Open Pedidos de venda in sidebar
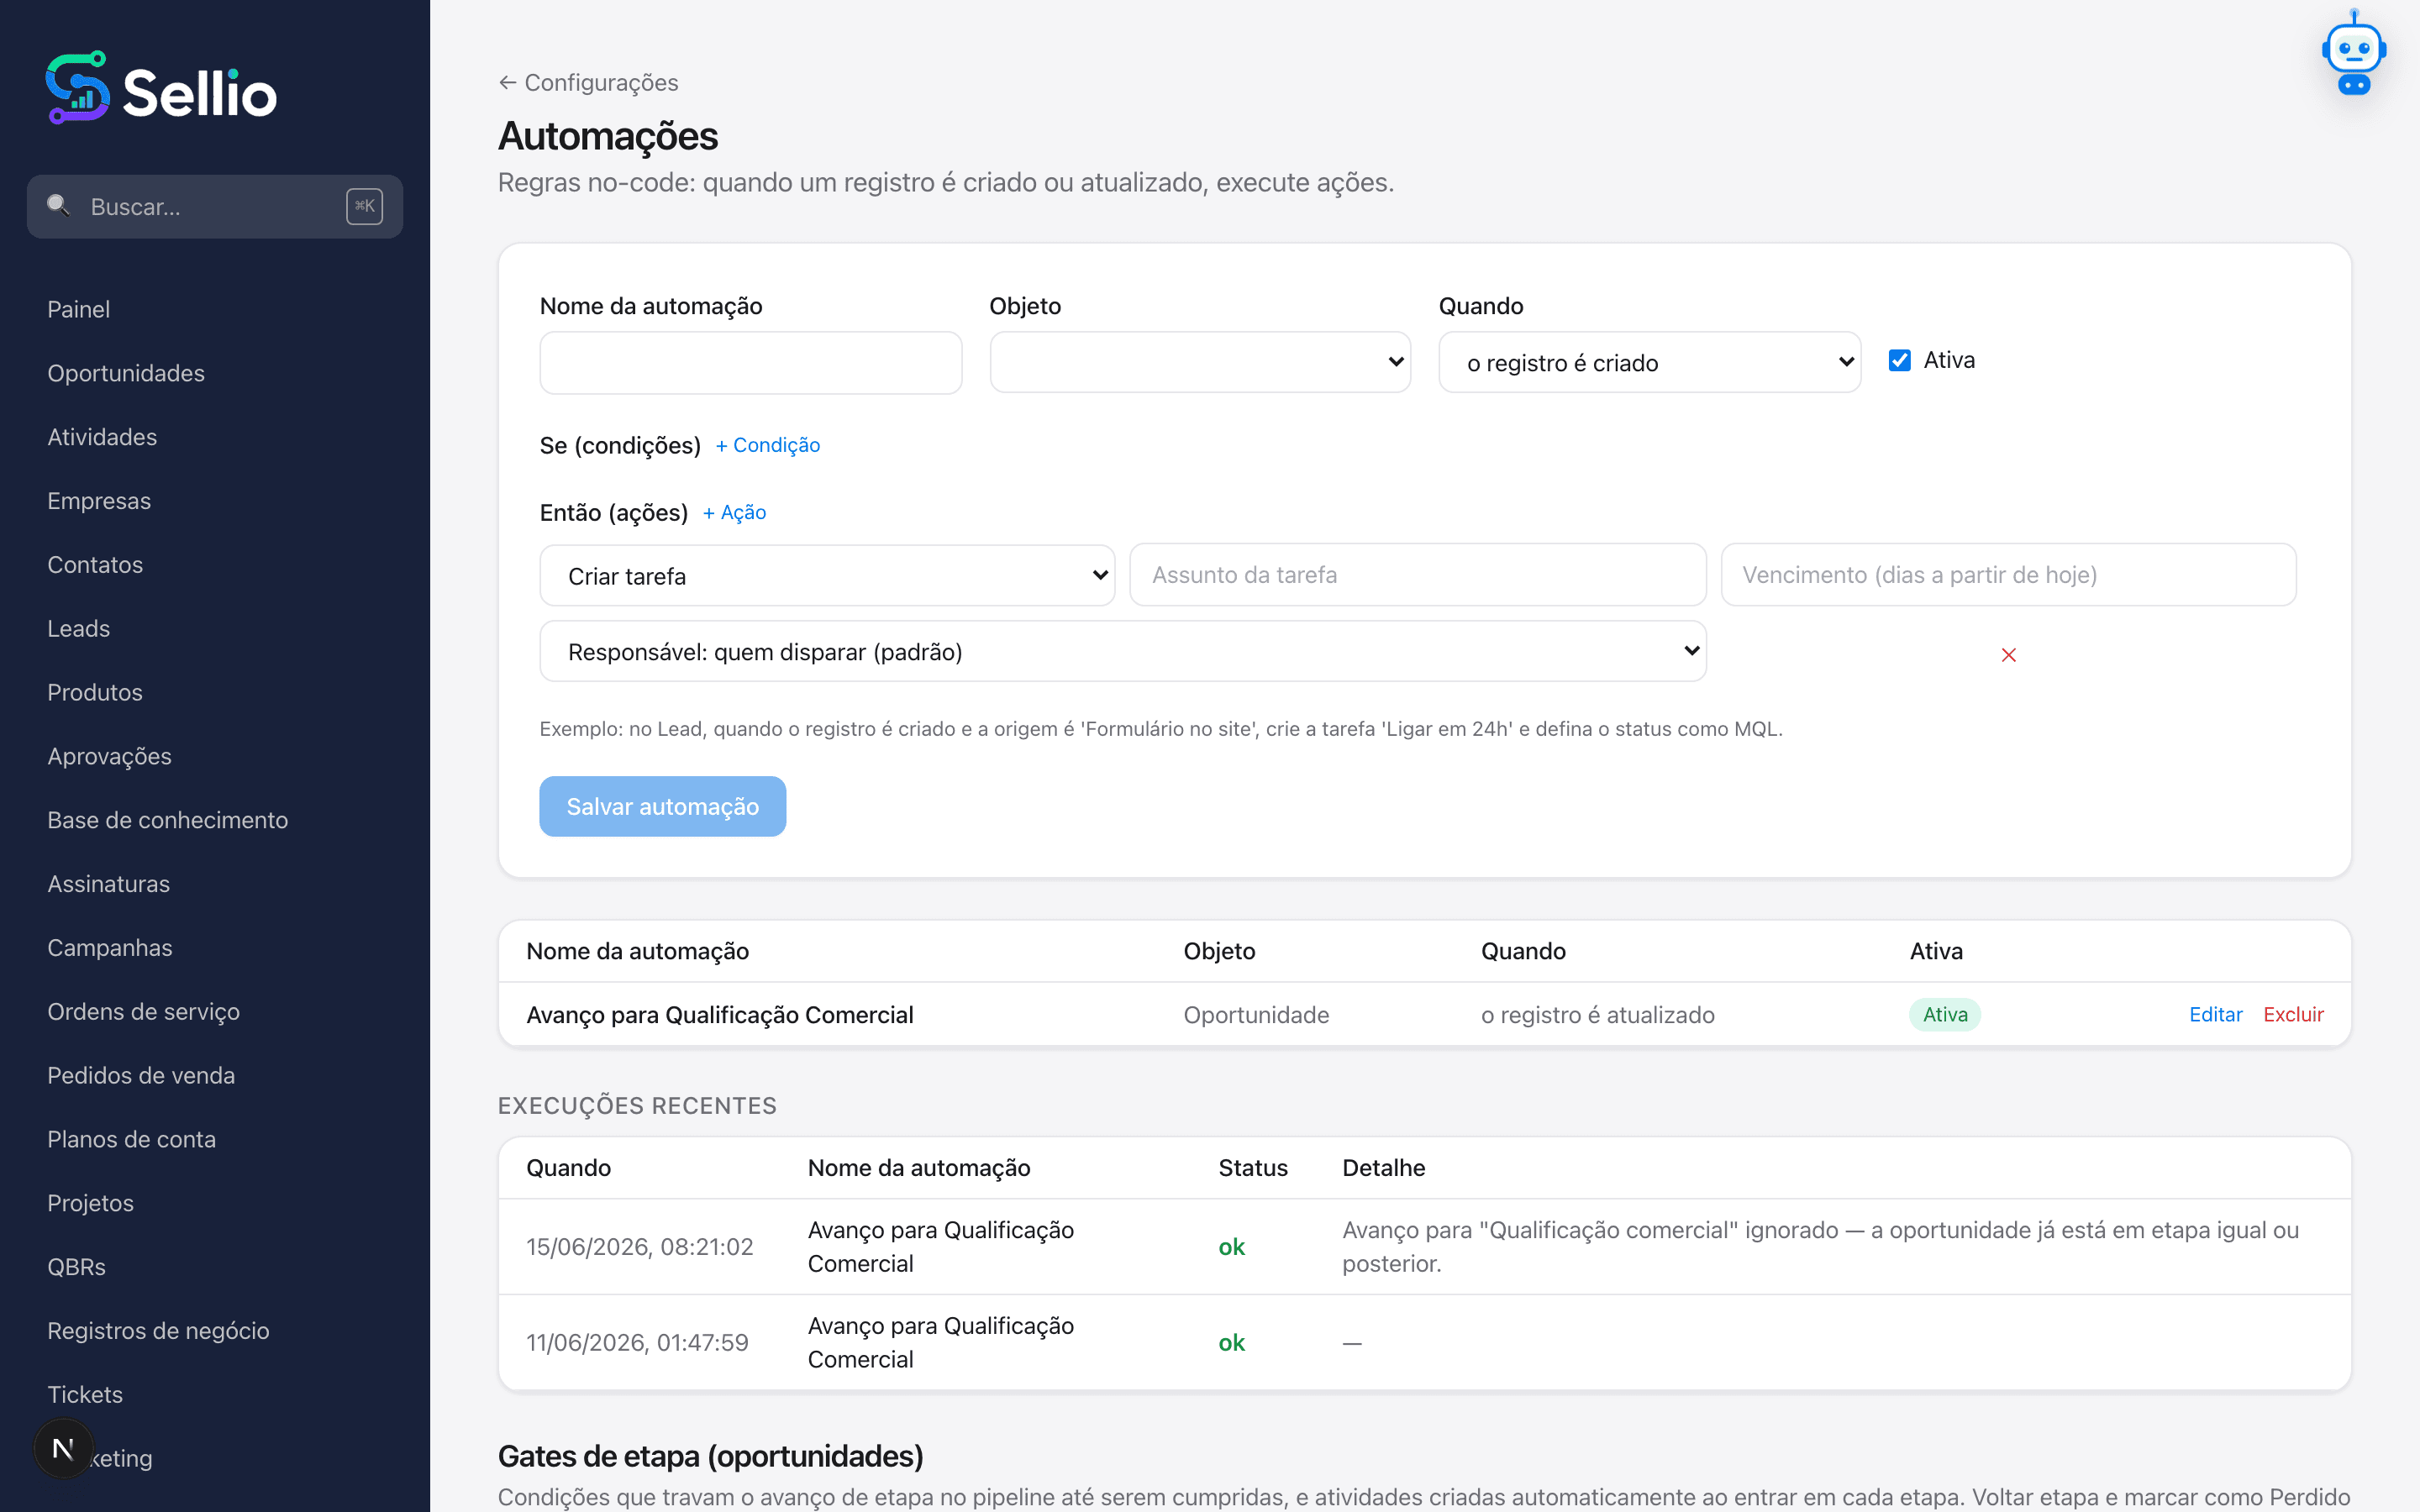The image size is (2420, 1512). pos(141,1075)
